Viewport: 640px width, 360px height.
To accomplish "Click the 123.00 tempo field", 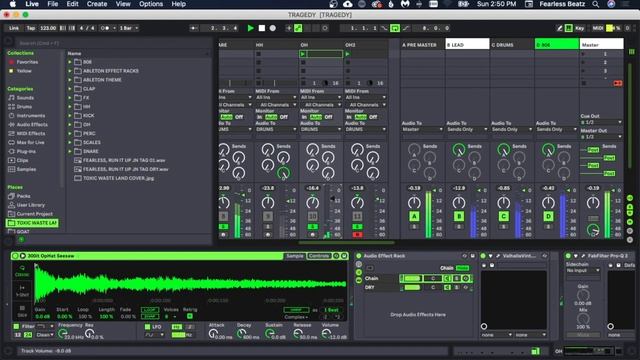I will click(x=48, y=28).
